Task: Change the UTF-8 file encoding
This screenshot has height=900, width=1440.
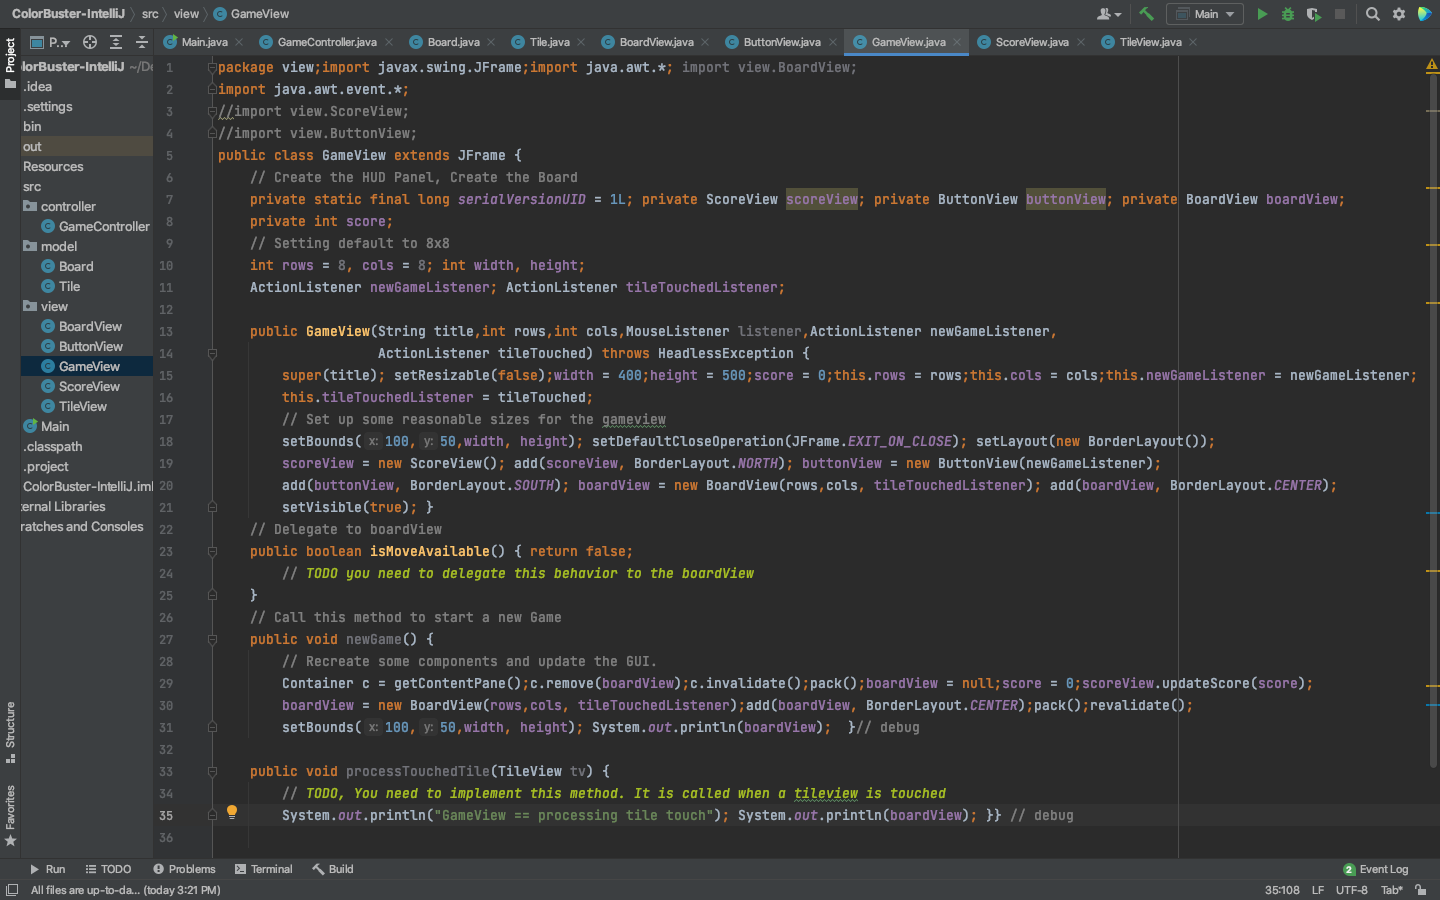Action: tap(1351, 890)
